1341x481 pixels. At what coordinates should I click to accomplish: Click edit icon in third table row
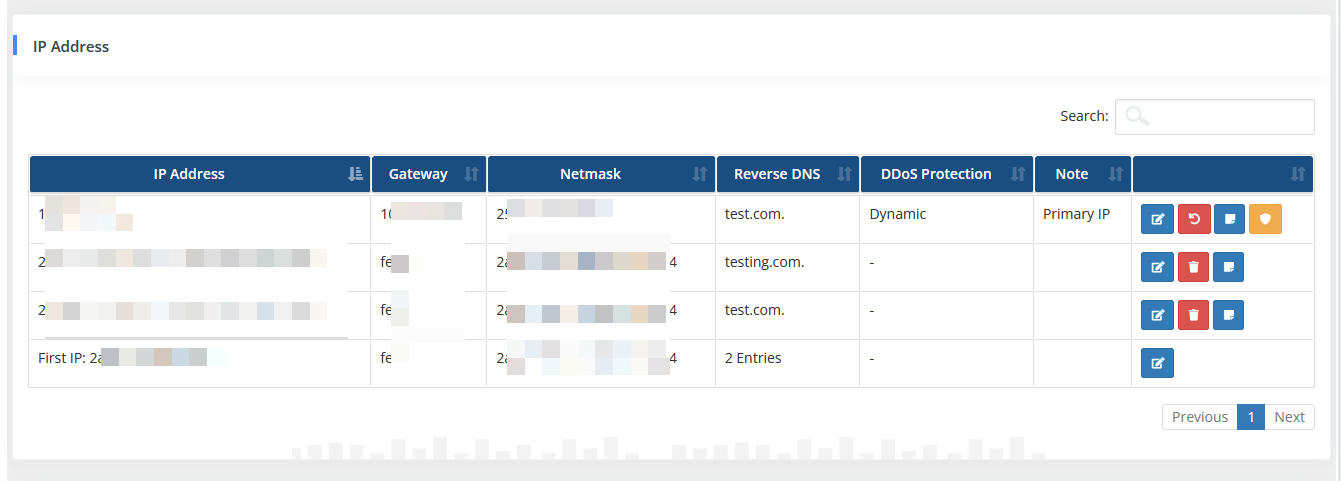pyautogui.click(x=1157, y=315)
